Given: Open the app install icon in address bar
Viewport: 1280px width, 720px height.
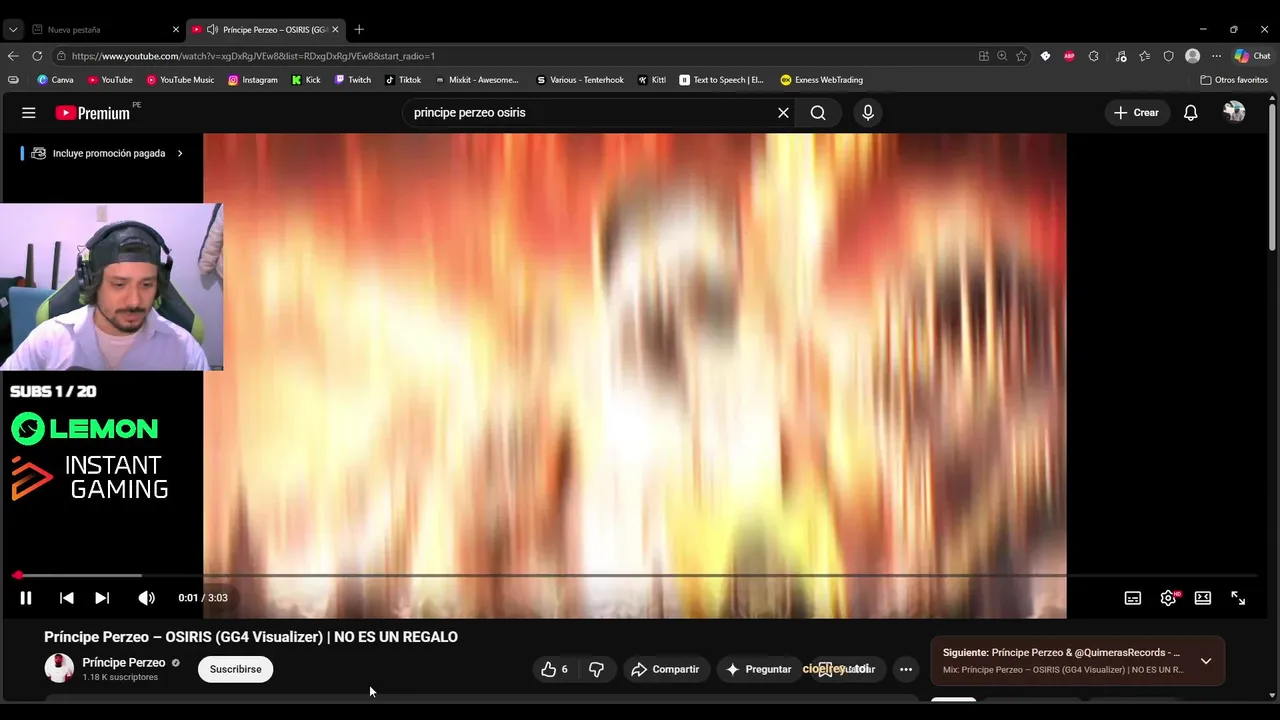Looking at the screenshot, I should pyautogui.click(x=983, y=56).
